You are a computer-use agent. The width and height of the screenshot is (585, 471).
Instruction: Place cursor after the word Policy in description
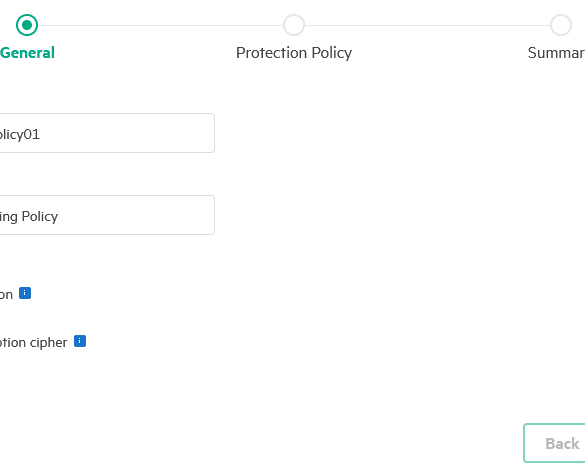click(x=59, y=216)
